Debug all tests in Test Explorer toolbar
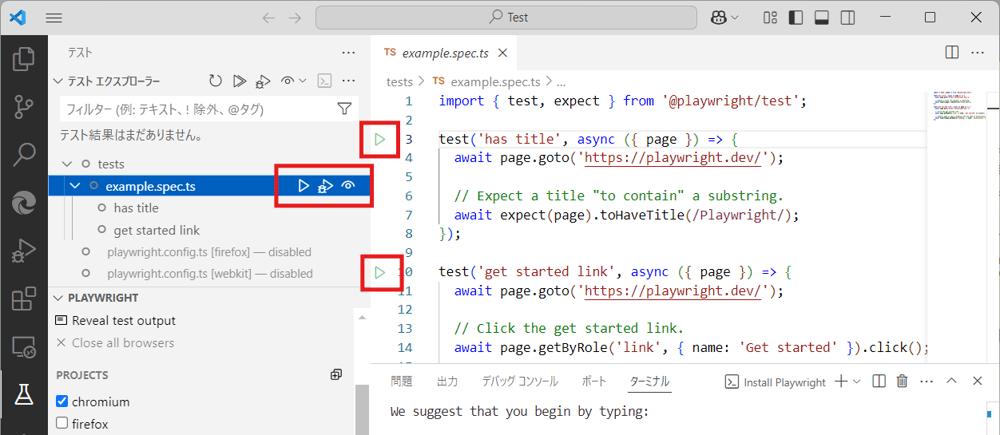Image resolution: width=1000 pixels, height=435 pixels. [x=262, y=81]
